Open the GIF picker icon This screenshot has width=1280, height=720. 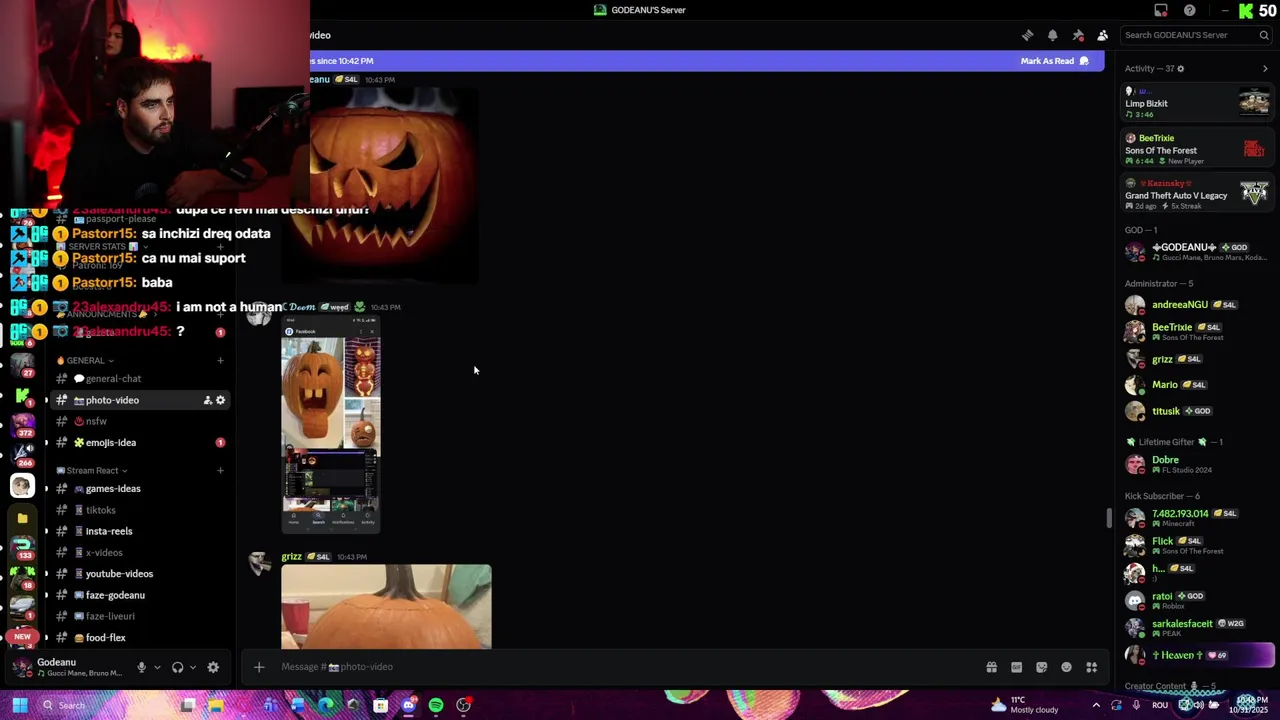click(1016, 667)
